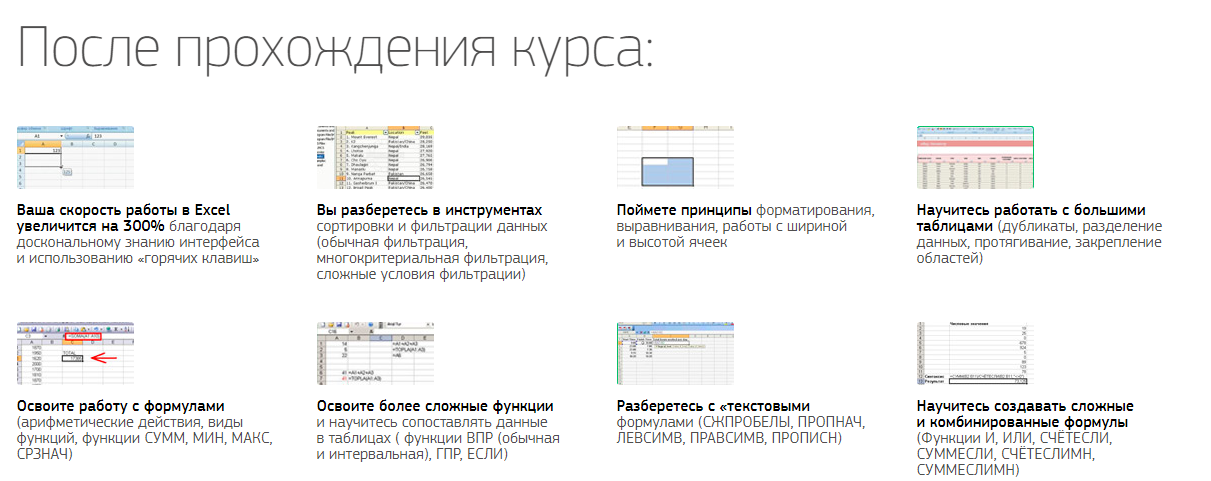Click text "Освоите работу с формулами"
This screenshot has height=481, width=1211.
pyautogui.click(x=120, y=406)
